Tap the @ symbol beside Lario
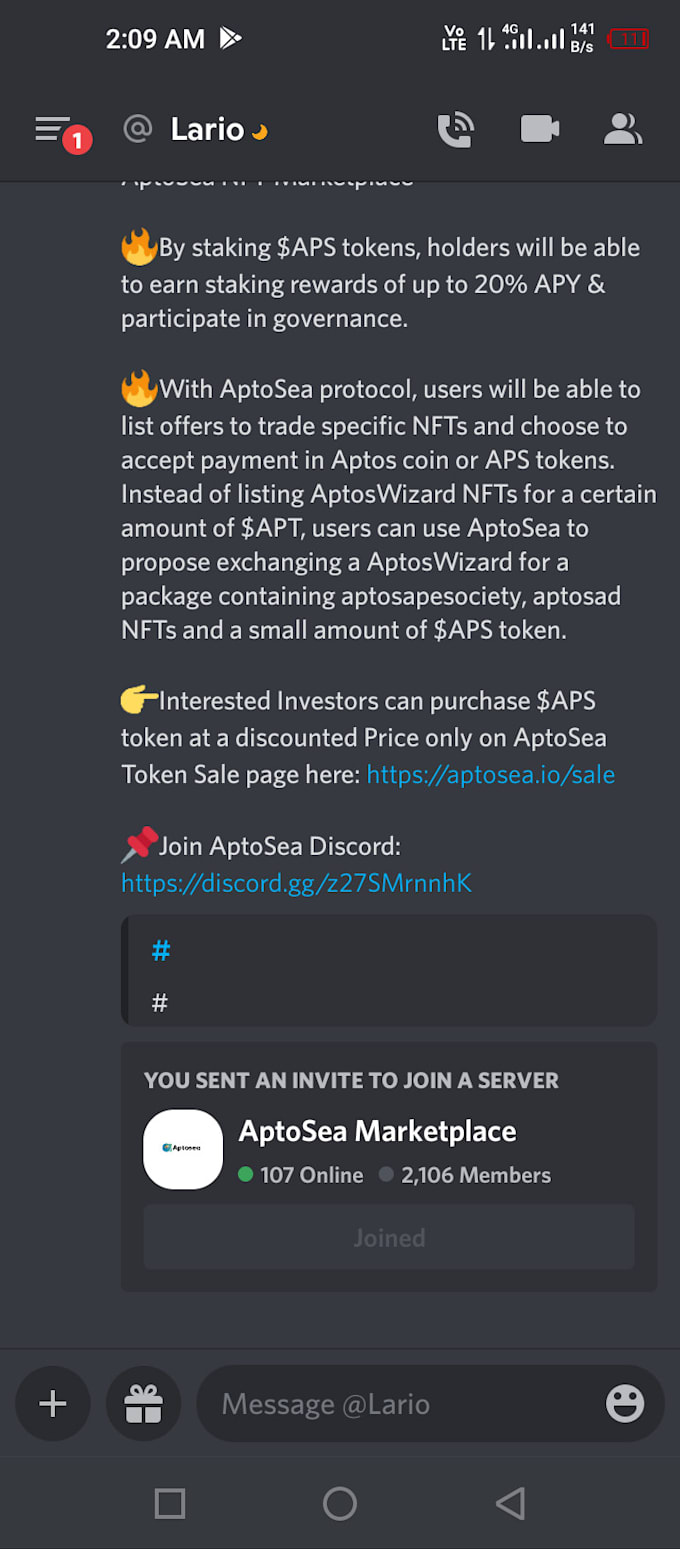This screenshot has height=1549, width=680. point(137,130)
